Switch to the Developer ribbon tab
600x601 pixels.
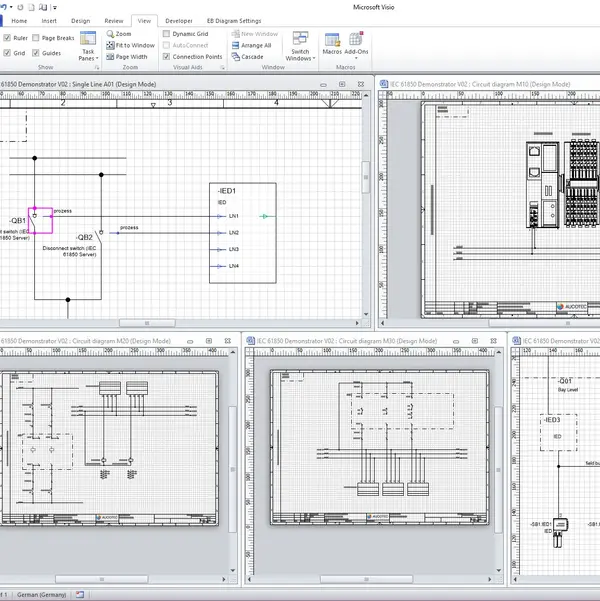click(179, 20)
